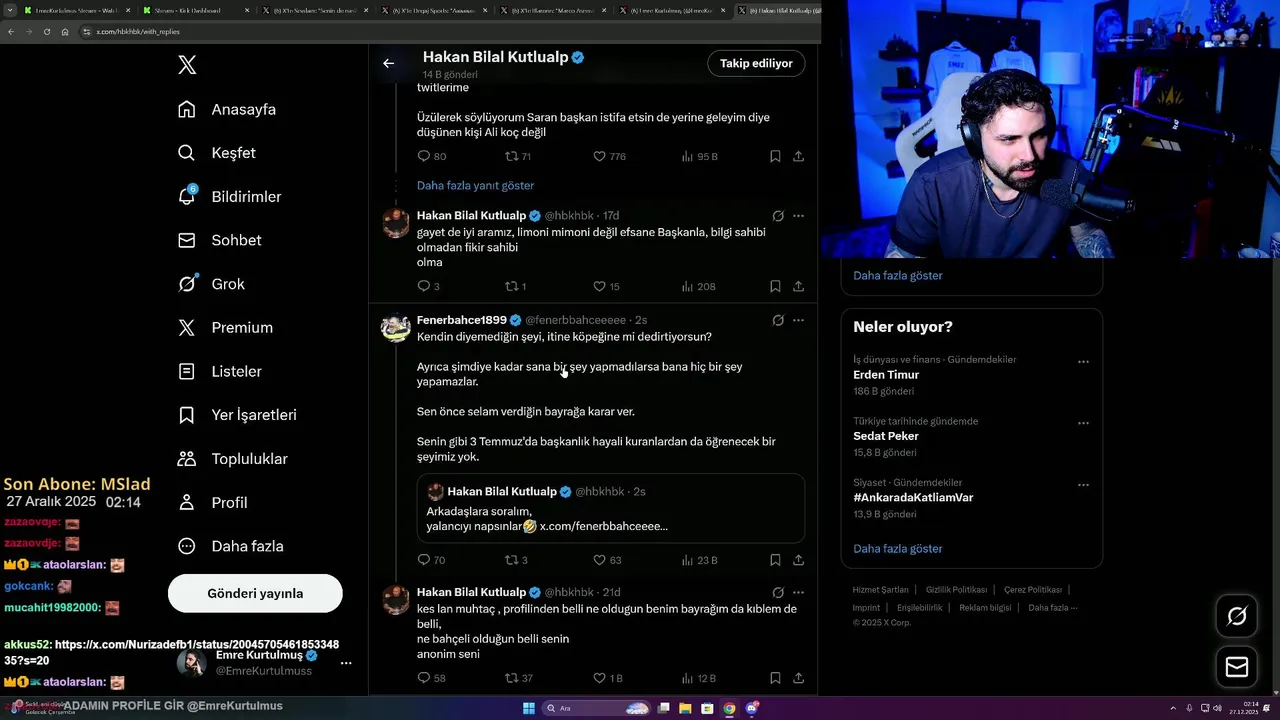This screenshot has width=1280, height=720.
Task: Repost the post with 71 reposts
Action: (517, 156)
